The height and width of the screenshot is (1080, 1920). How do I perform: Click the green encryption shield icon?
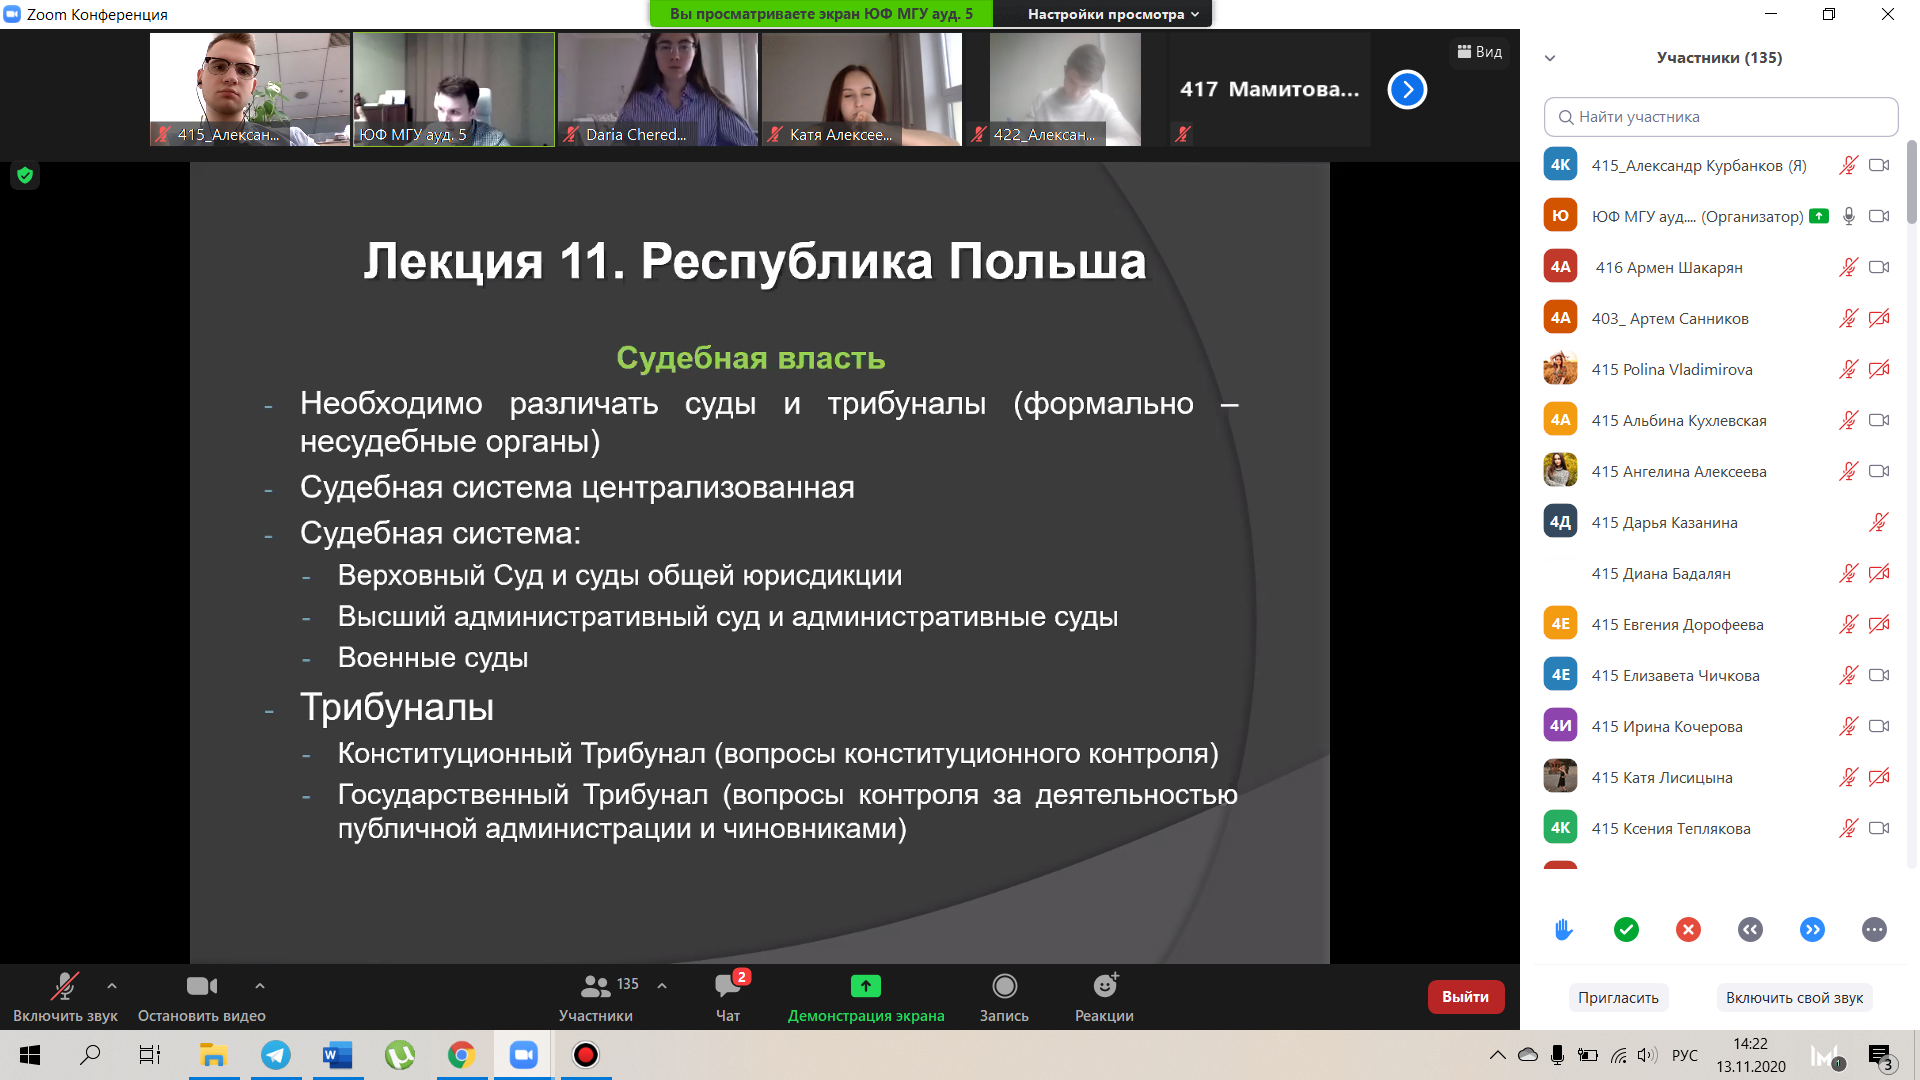click(x=25, y=175)
